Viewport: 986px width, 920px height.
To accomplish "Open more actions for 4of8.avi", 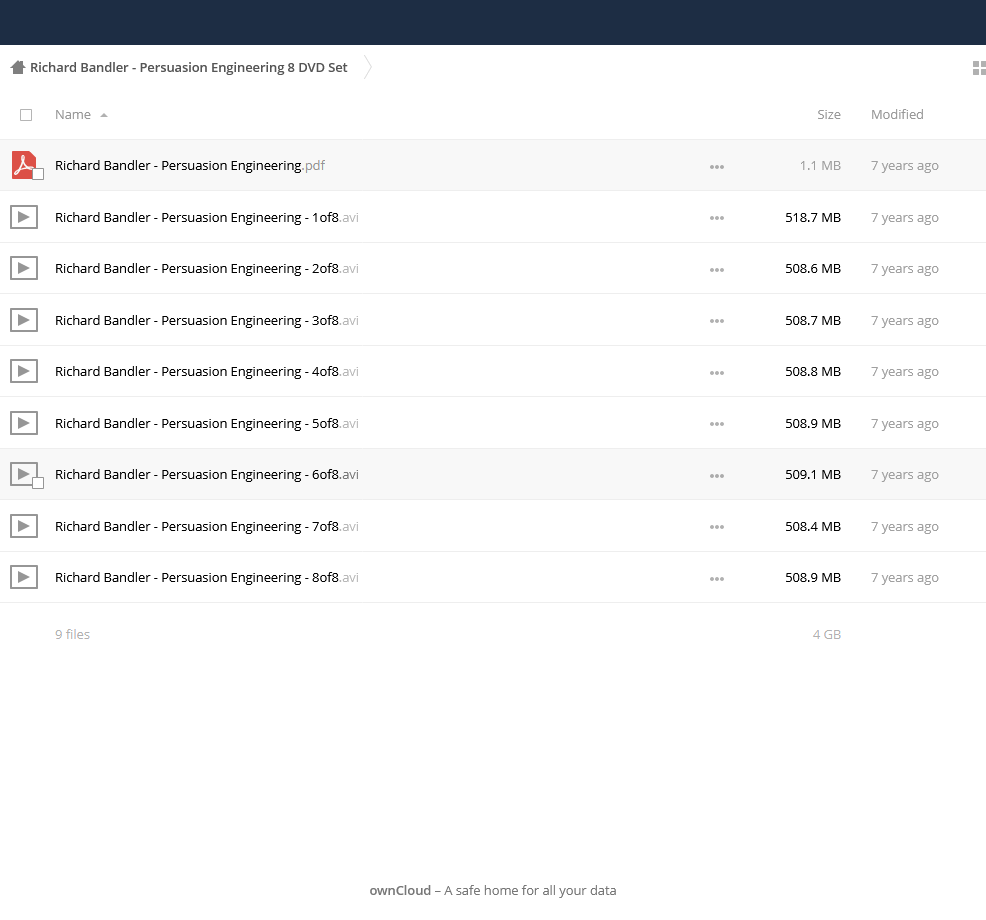I will click(717, 373).
